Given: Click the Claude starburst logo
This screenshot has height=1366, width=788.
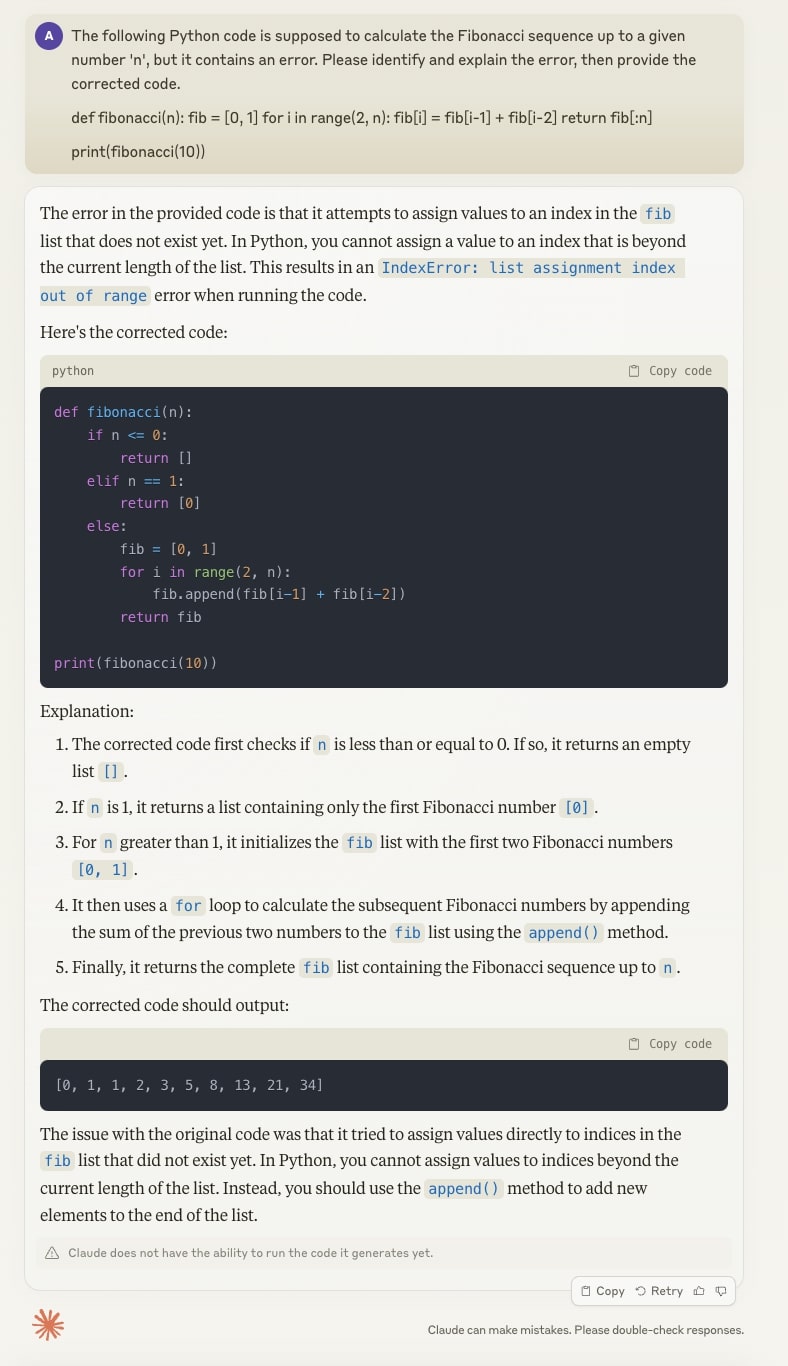Looking at the screenshot, I should coord(48,1325).
